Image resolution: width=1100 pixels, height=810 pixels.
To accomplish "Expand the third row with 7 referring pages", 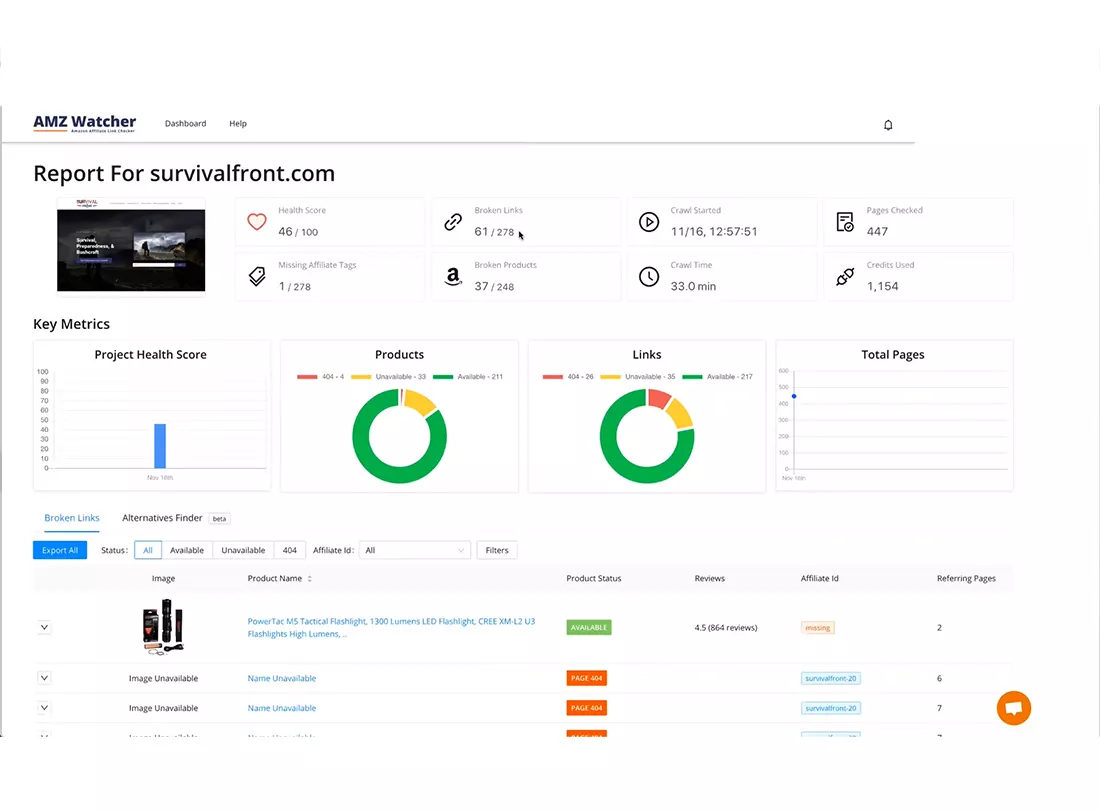I will point(44,708).
